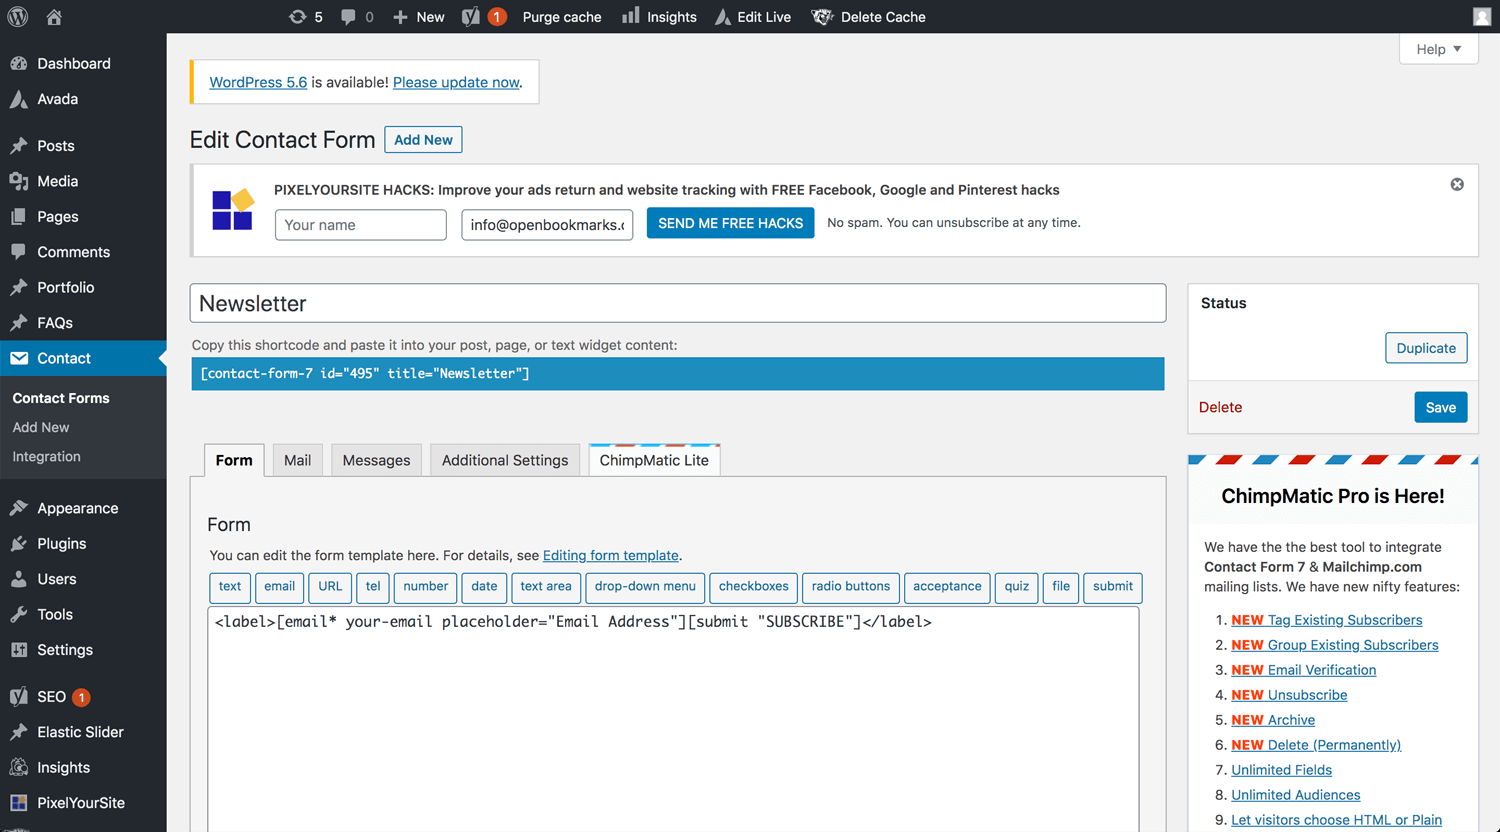
Task: Click Purge cache in admin bar
Action: [562, 17]
